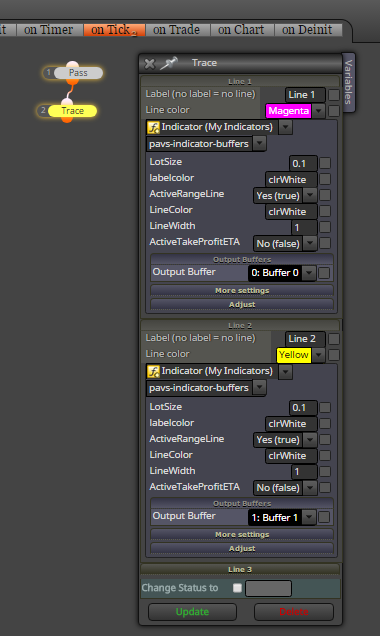Switch to the on Tick tab

[114, 30]
